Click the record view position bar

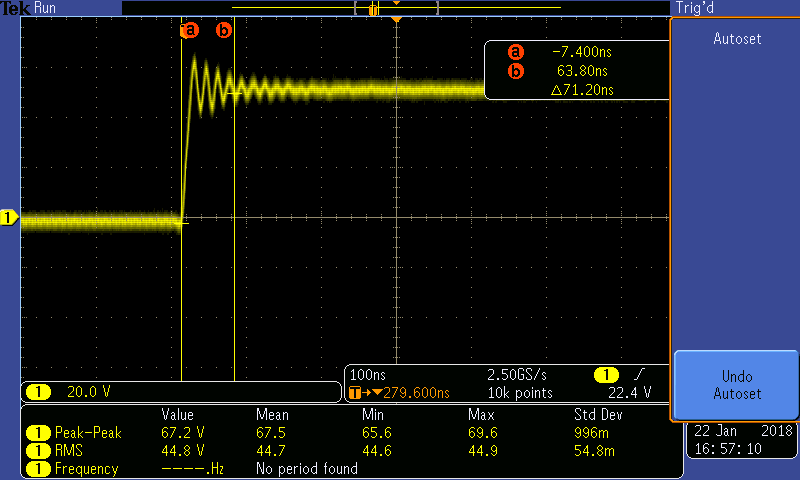coord(396,8)
